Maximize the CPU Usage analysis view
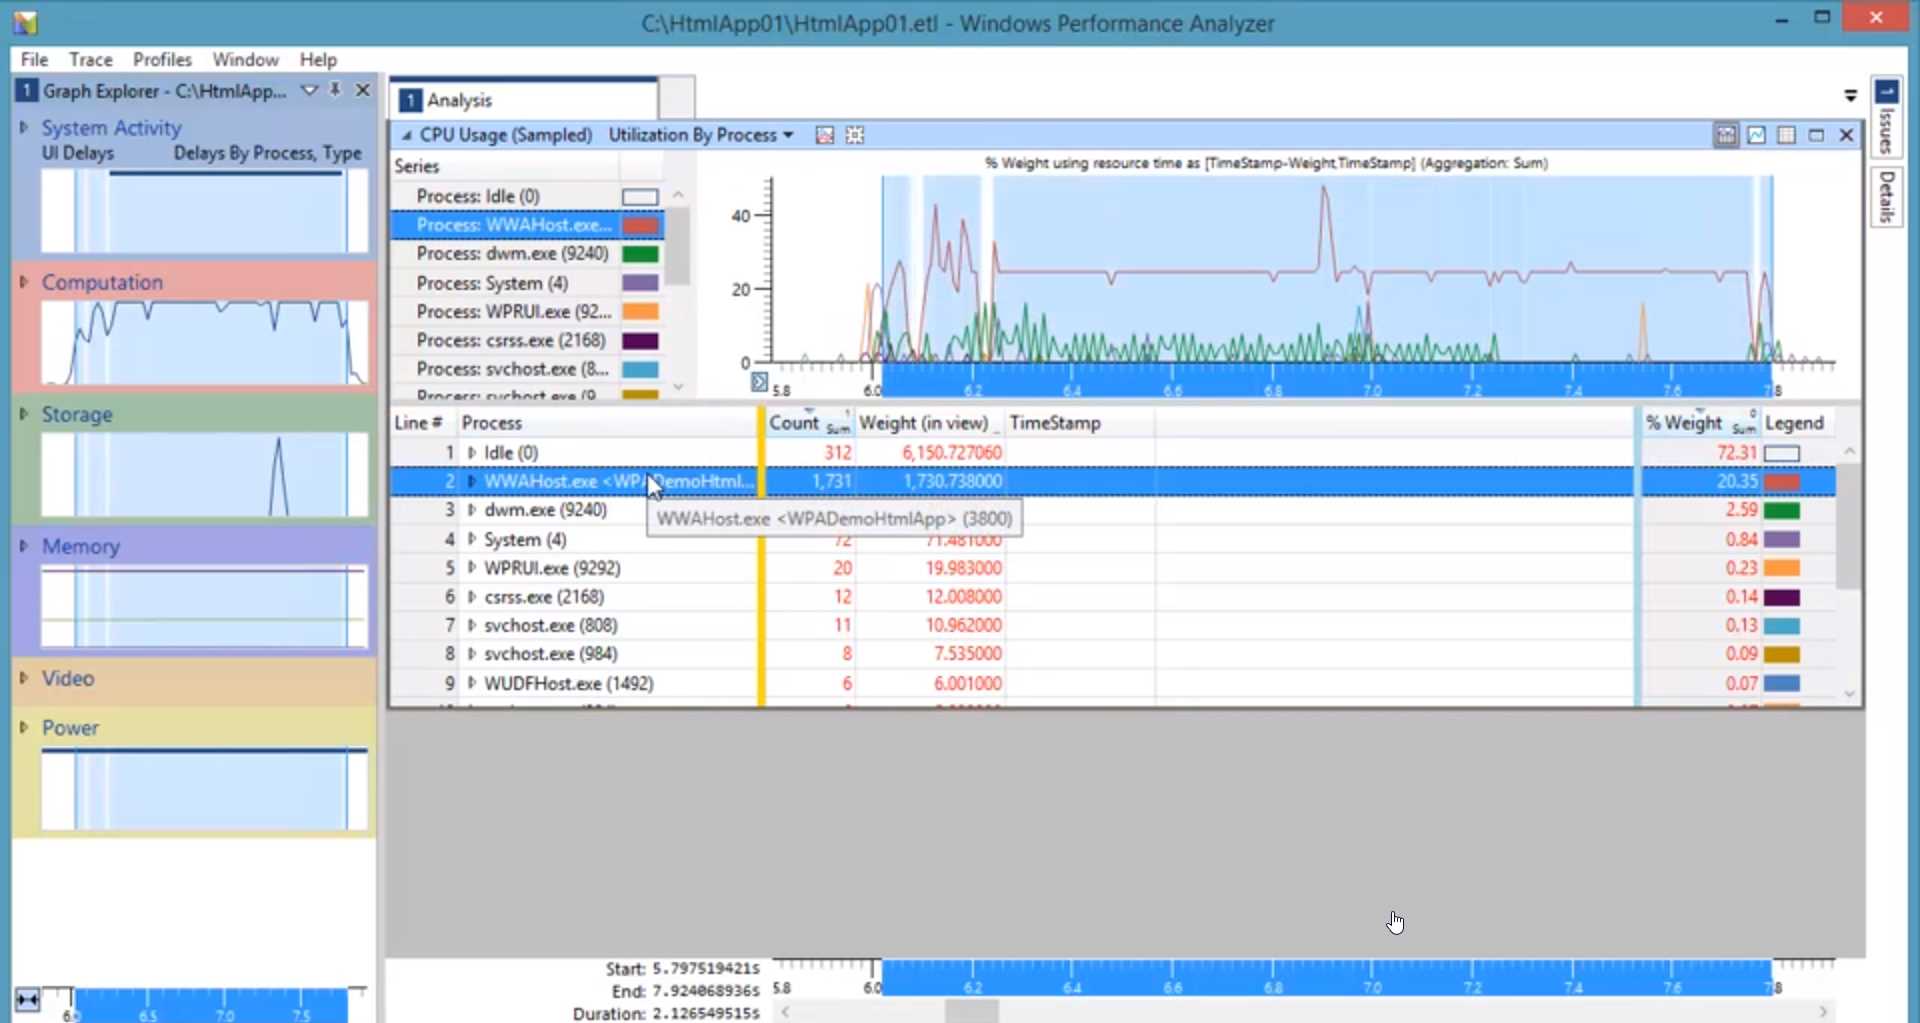 click(1818, 134)
